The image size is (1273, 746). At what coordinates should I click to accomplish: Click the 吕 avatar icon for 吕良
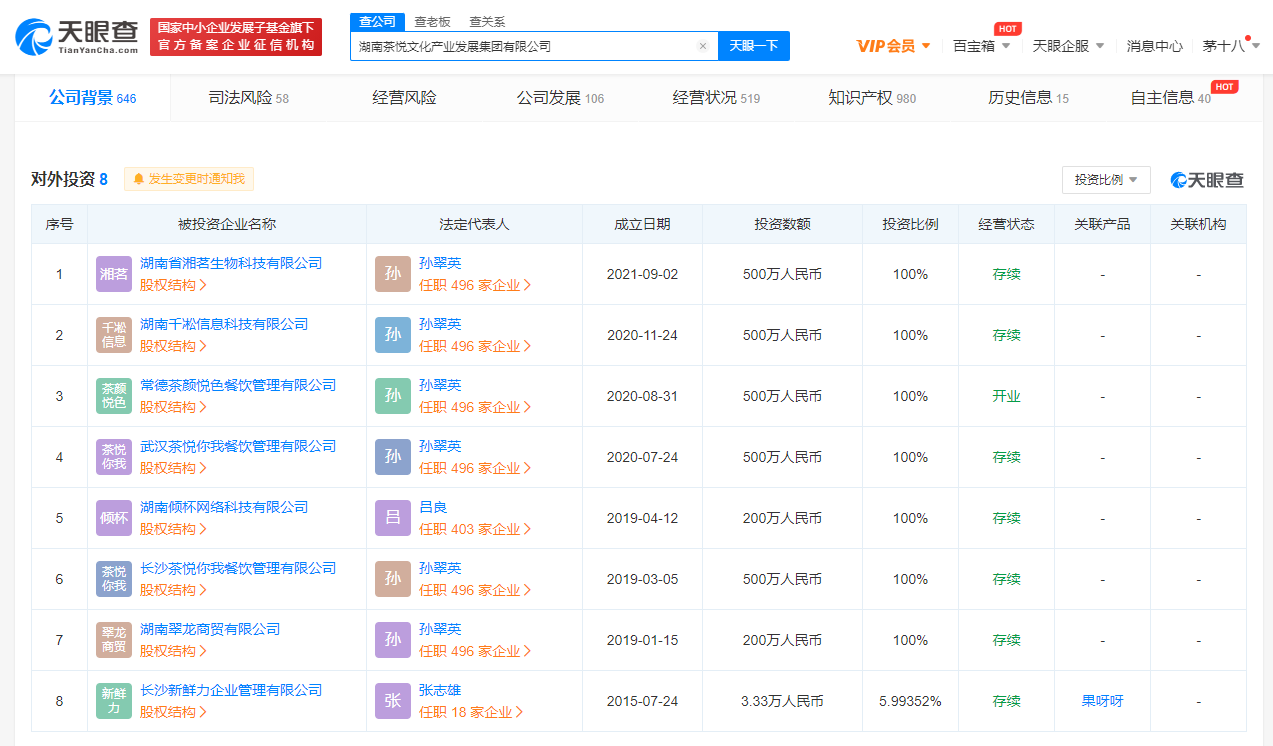tap(393, 518)
